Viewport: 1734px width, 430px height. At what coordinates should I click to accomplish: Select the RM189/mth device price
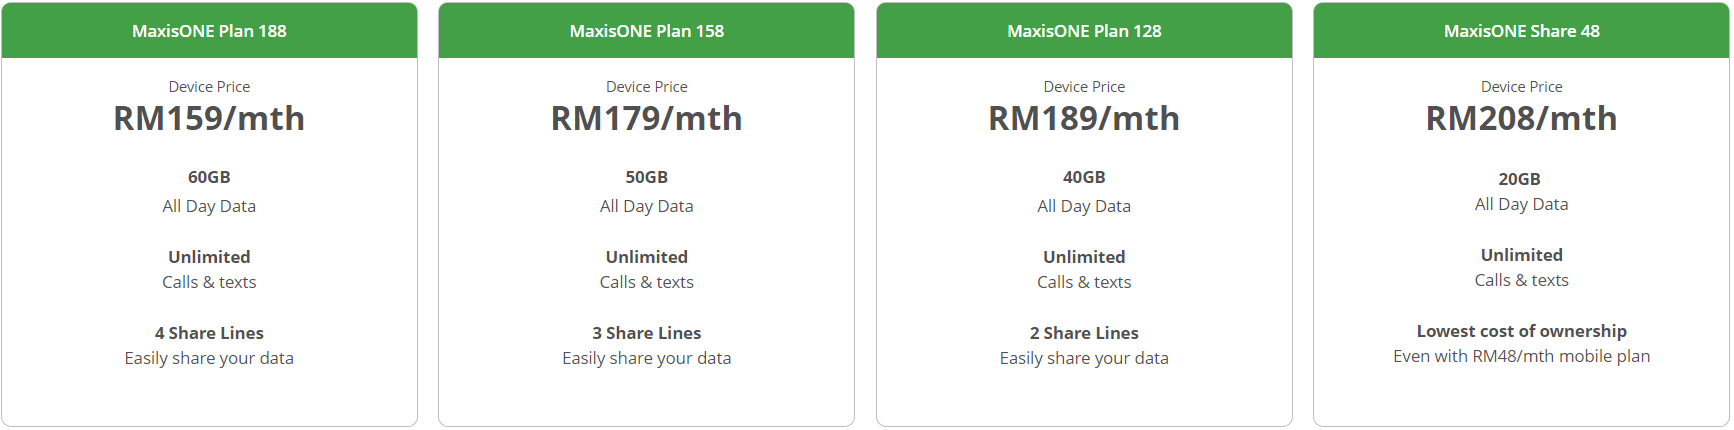click(x=1084, y=119)
